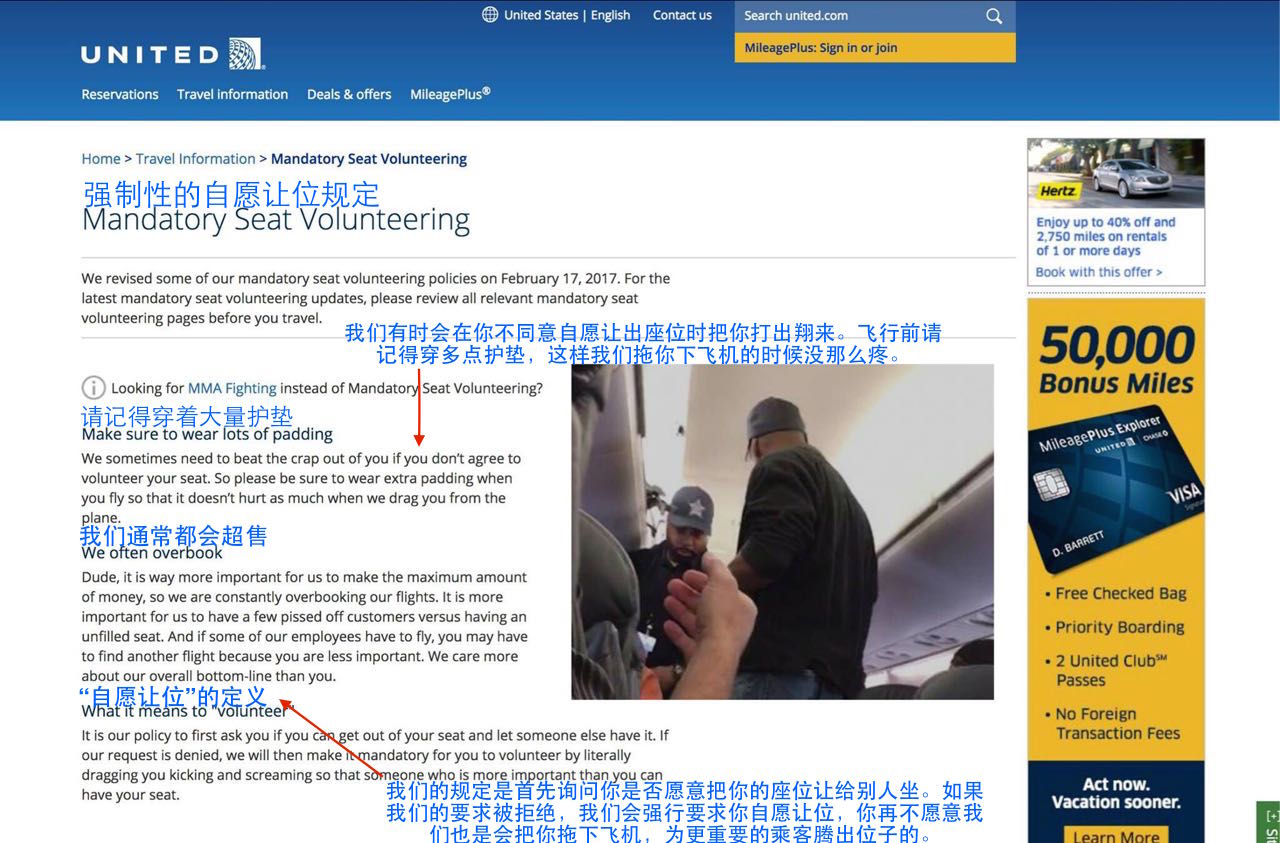The image size is (1280, 843).
Task: Open the MileagePlus menu
Action: pos(450,94)
